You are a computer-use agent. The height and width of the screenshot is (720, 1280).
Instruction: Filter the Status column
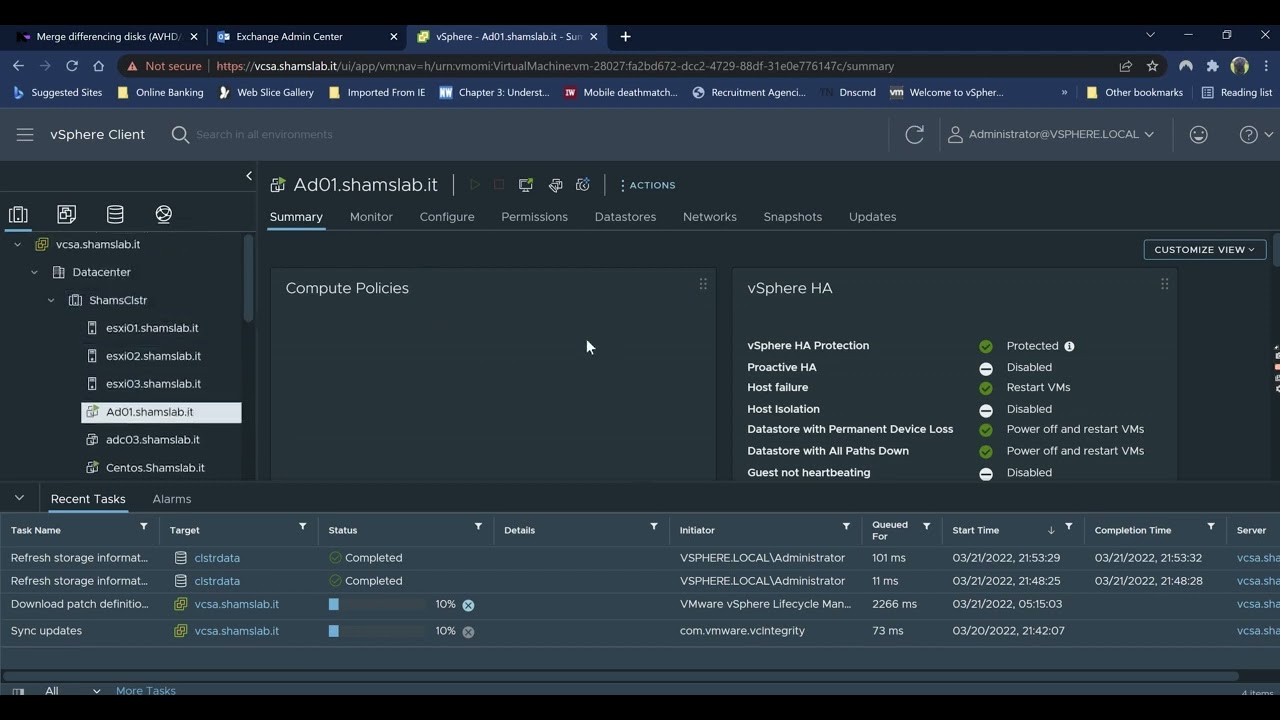point(478,526)
